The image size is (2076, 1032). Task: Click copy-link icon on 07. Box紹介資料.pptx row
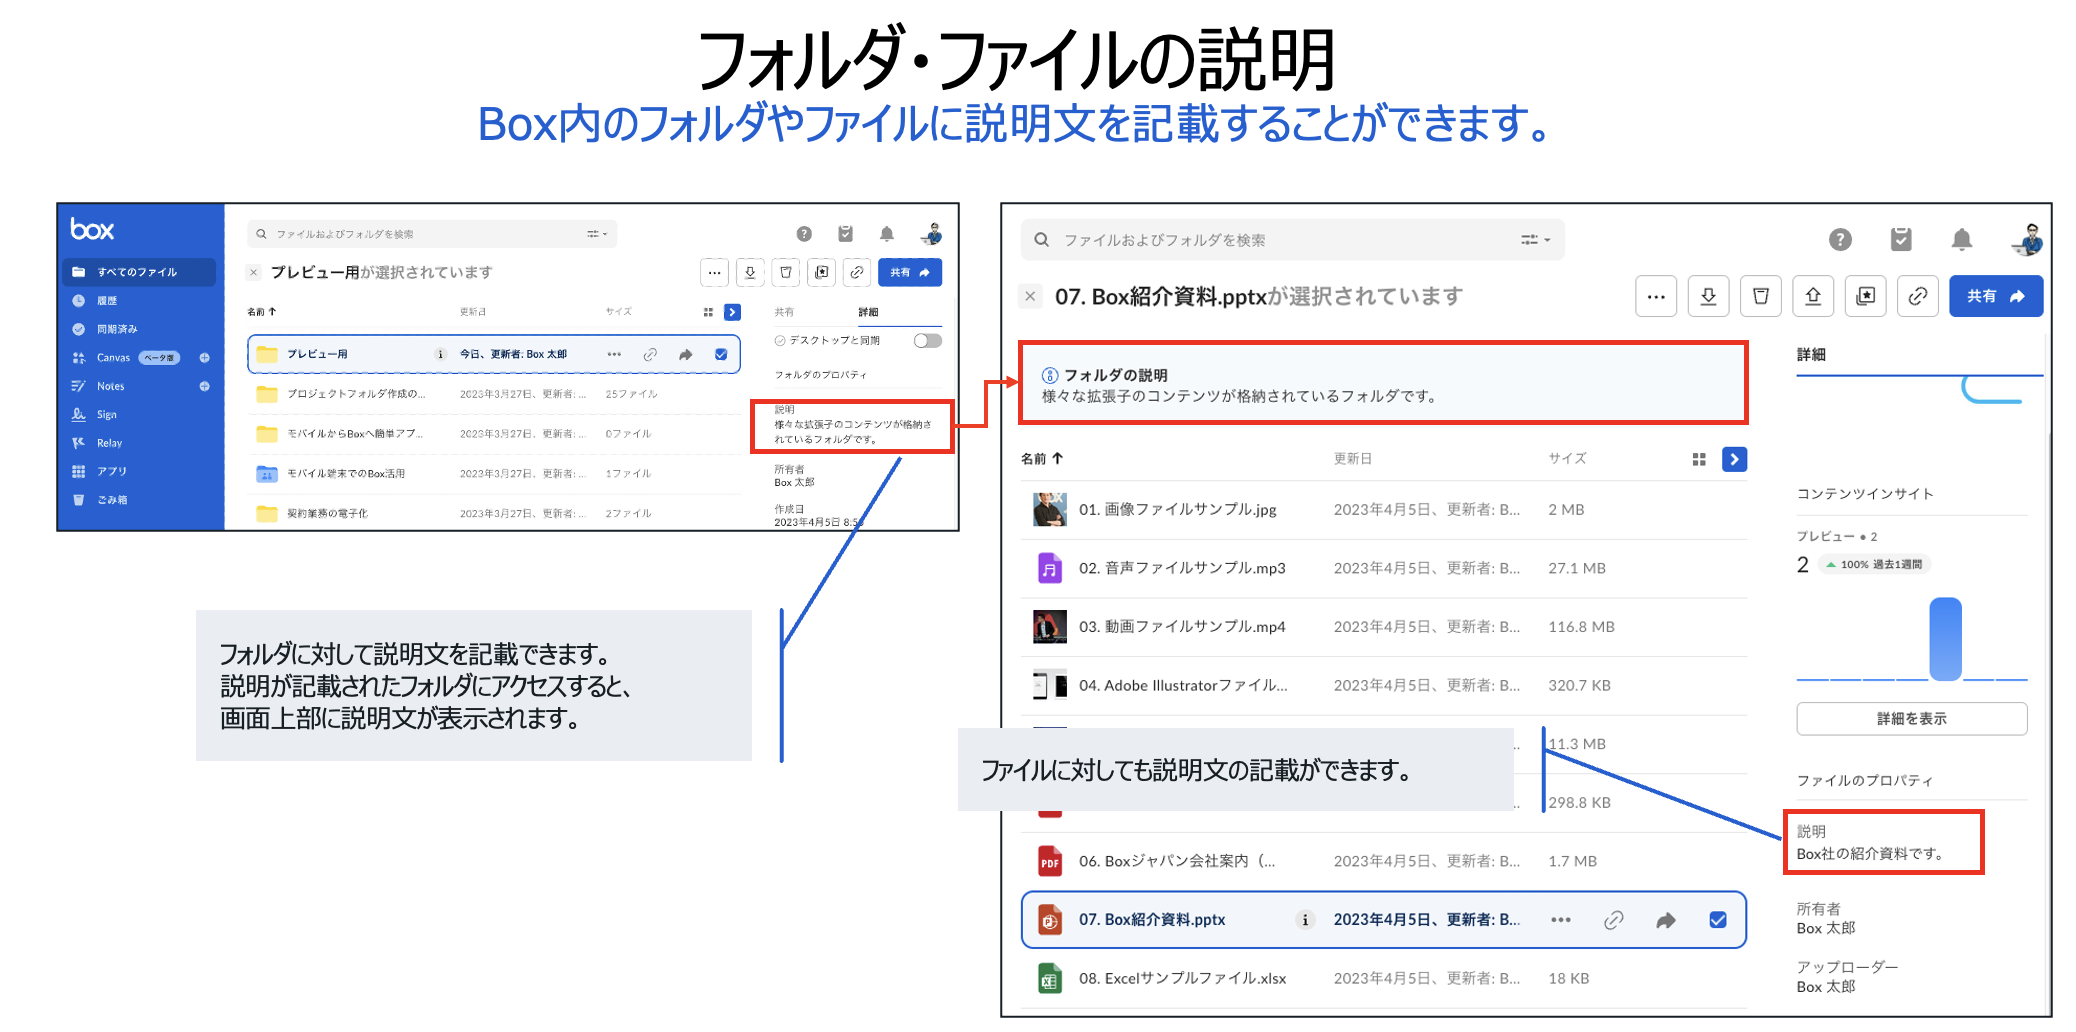coord(1613,920)
